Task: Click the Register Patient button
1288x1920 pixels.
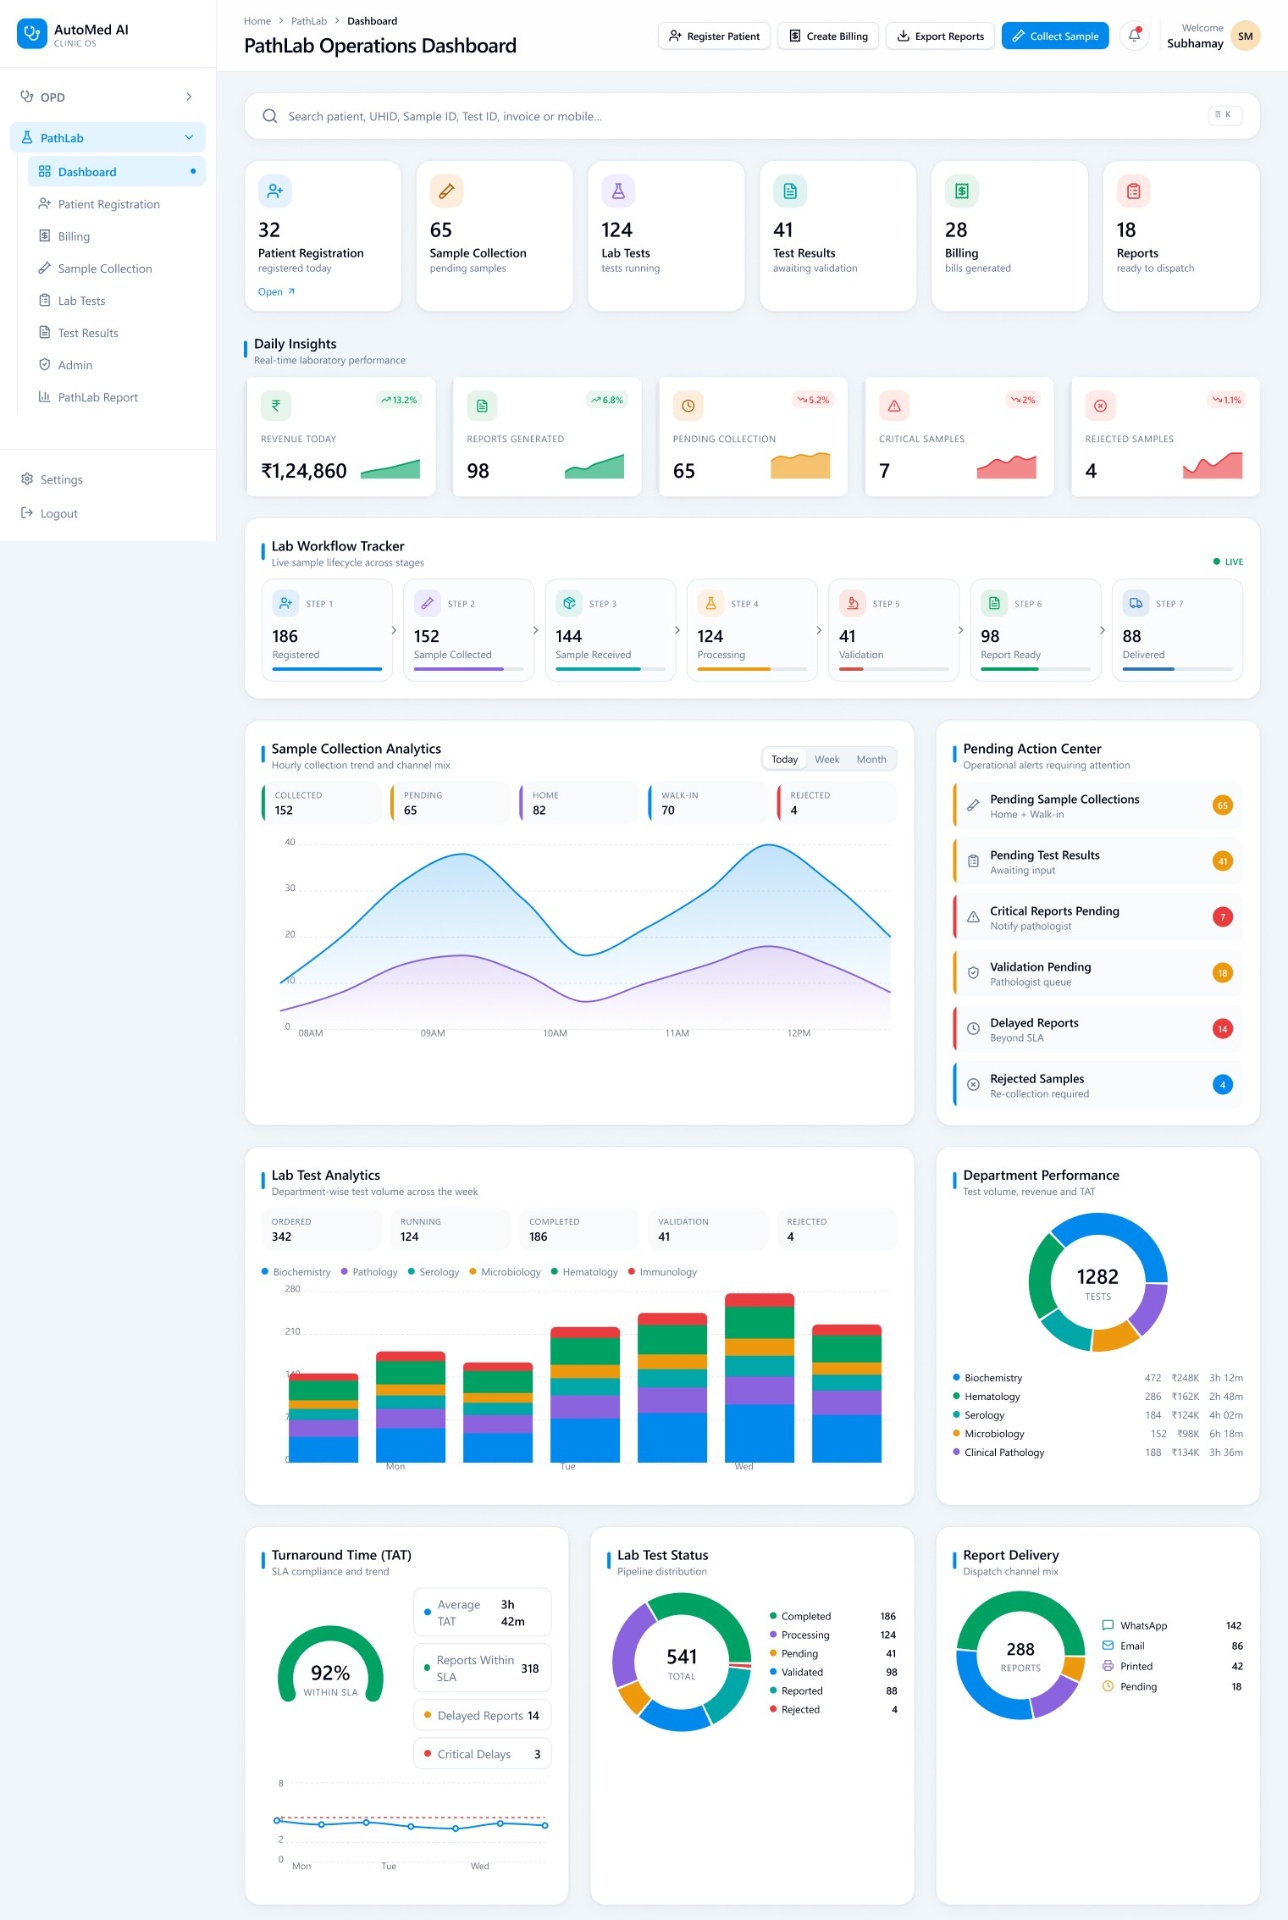Action: pos(714,36)
